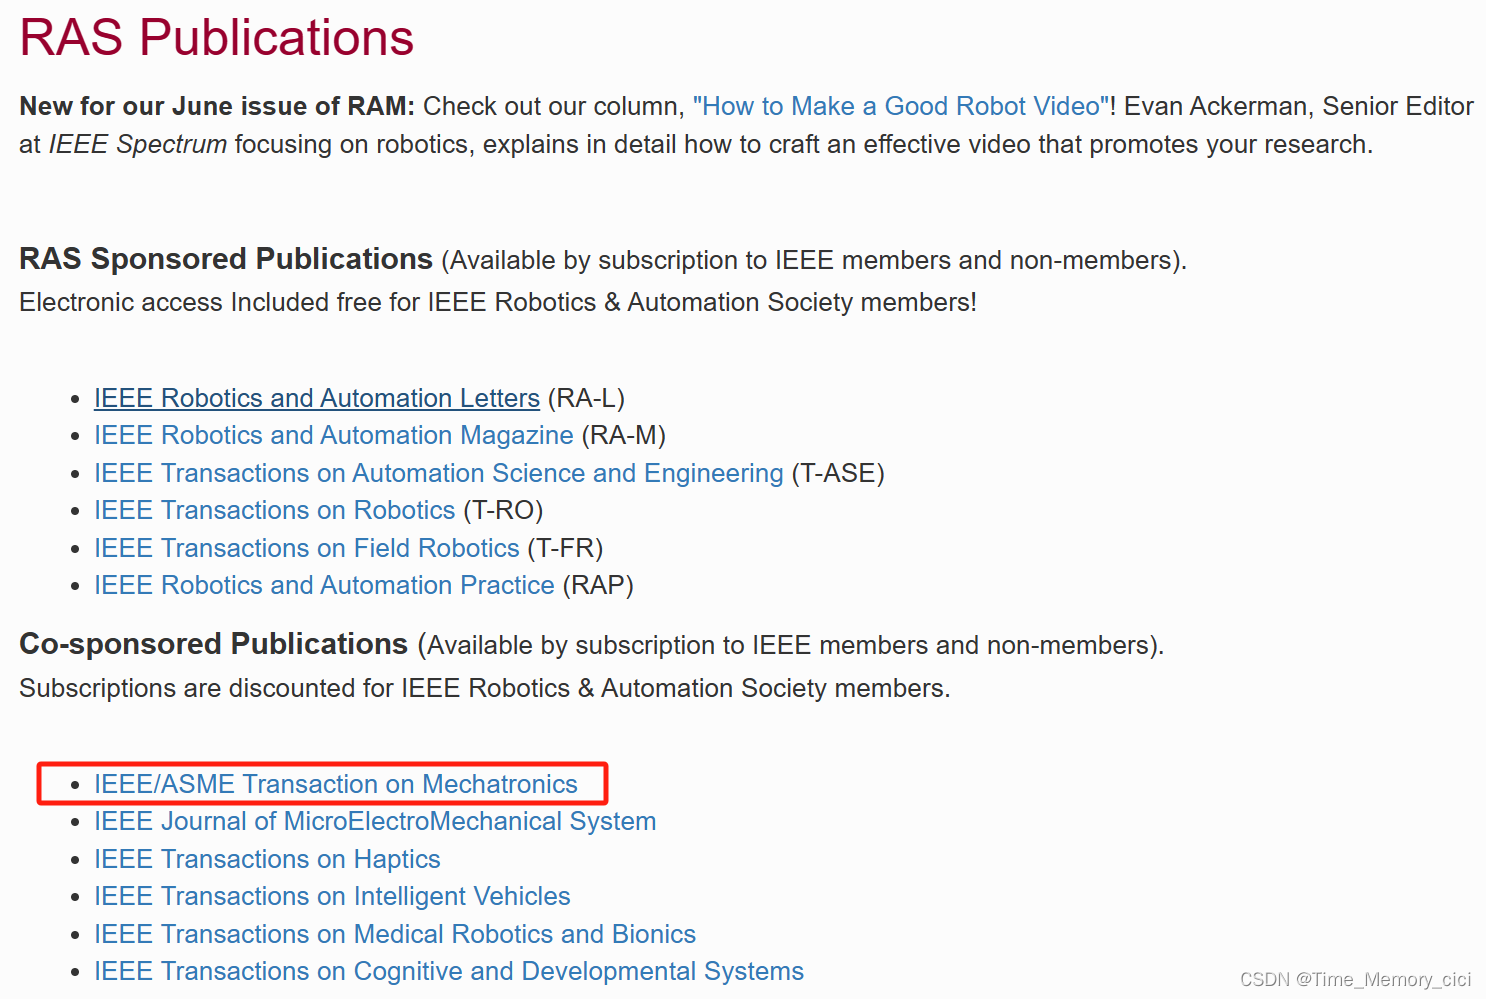
Task: Open IEEE Robotics and Automation Practice link
Action: (x=324, y=585)
